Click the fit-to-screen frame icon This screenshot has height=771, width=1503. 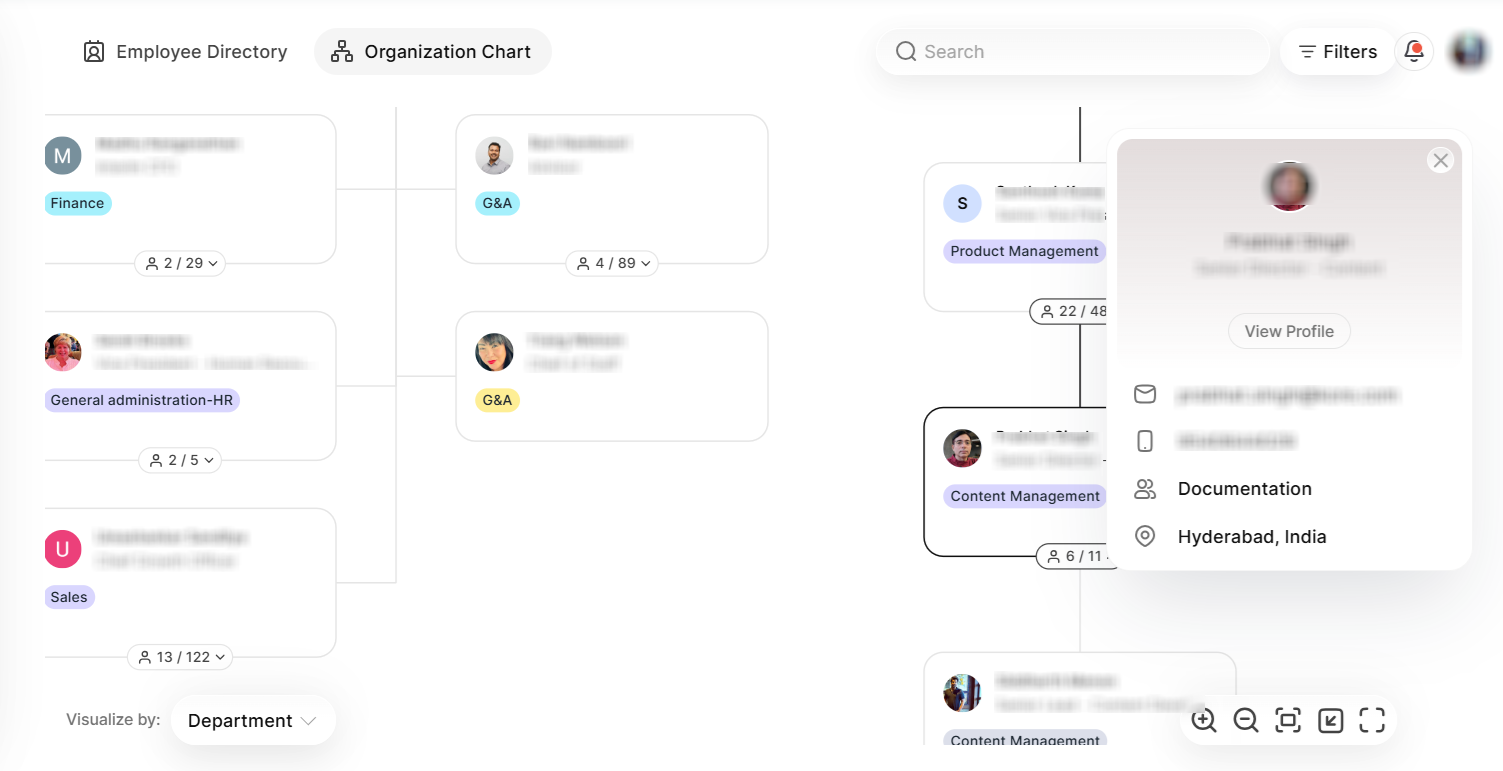(x=1288, y=720)
